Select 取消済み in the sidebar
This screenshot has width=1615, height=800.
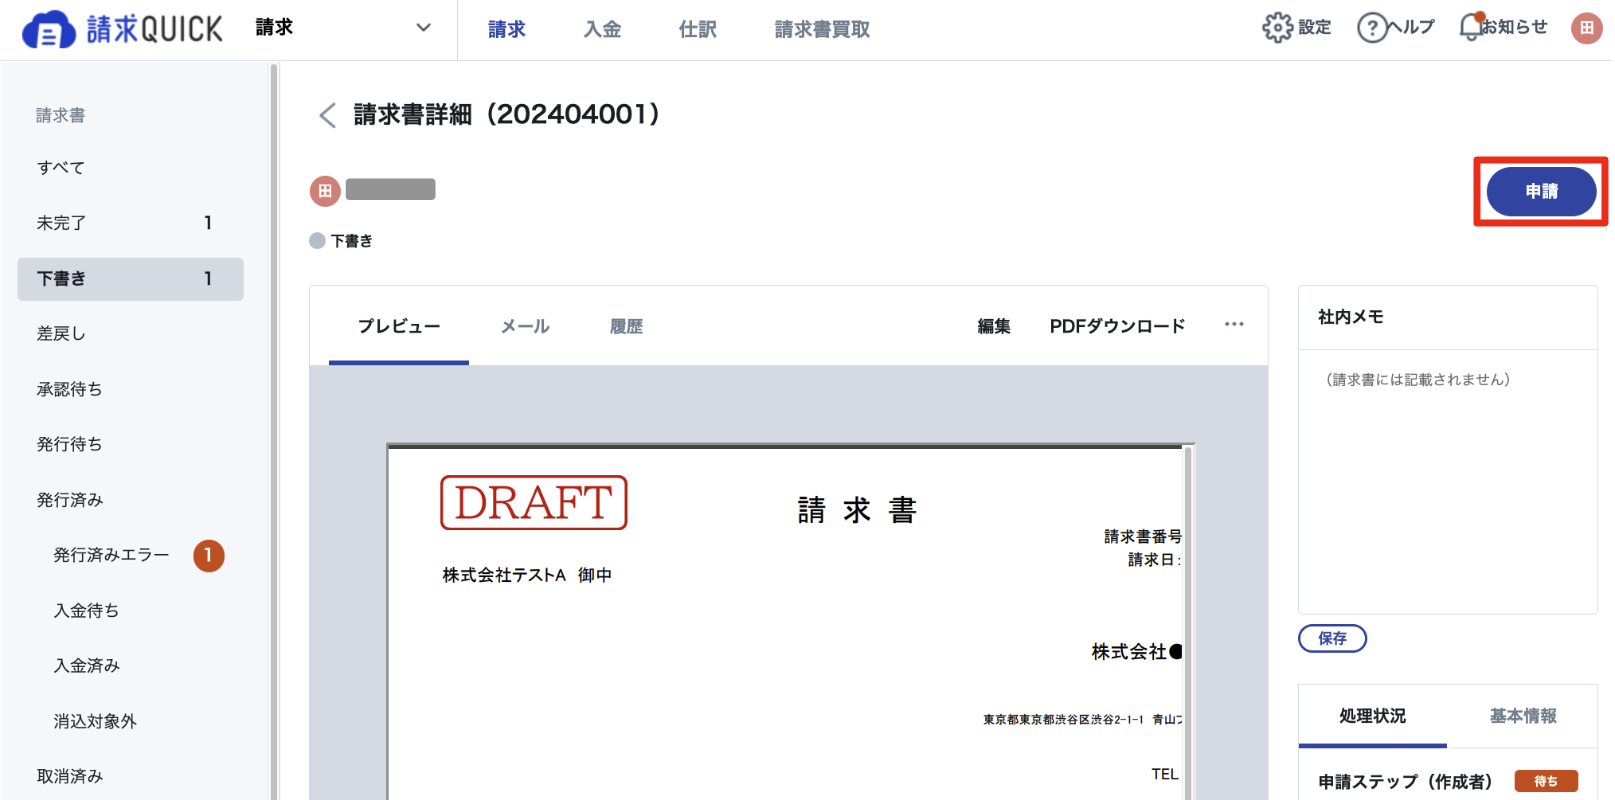click(131, 776)
